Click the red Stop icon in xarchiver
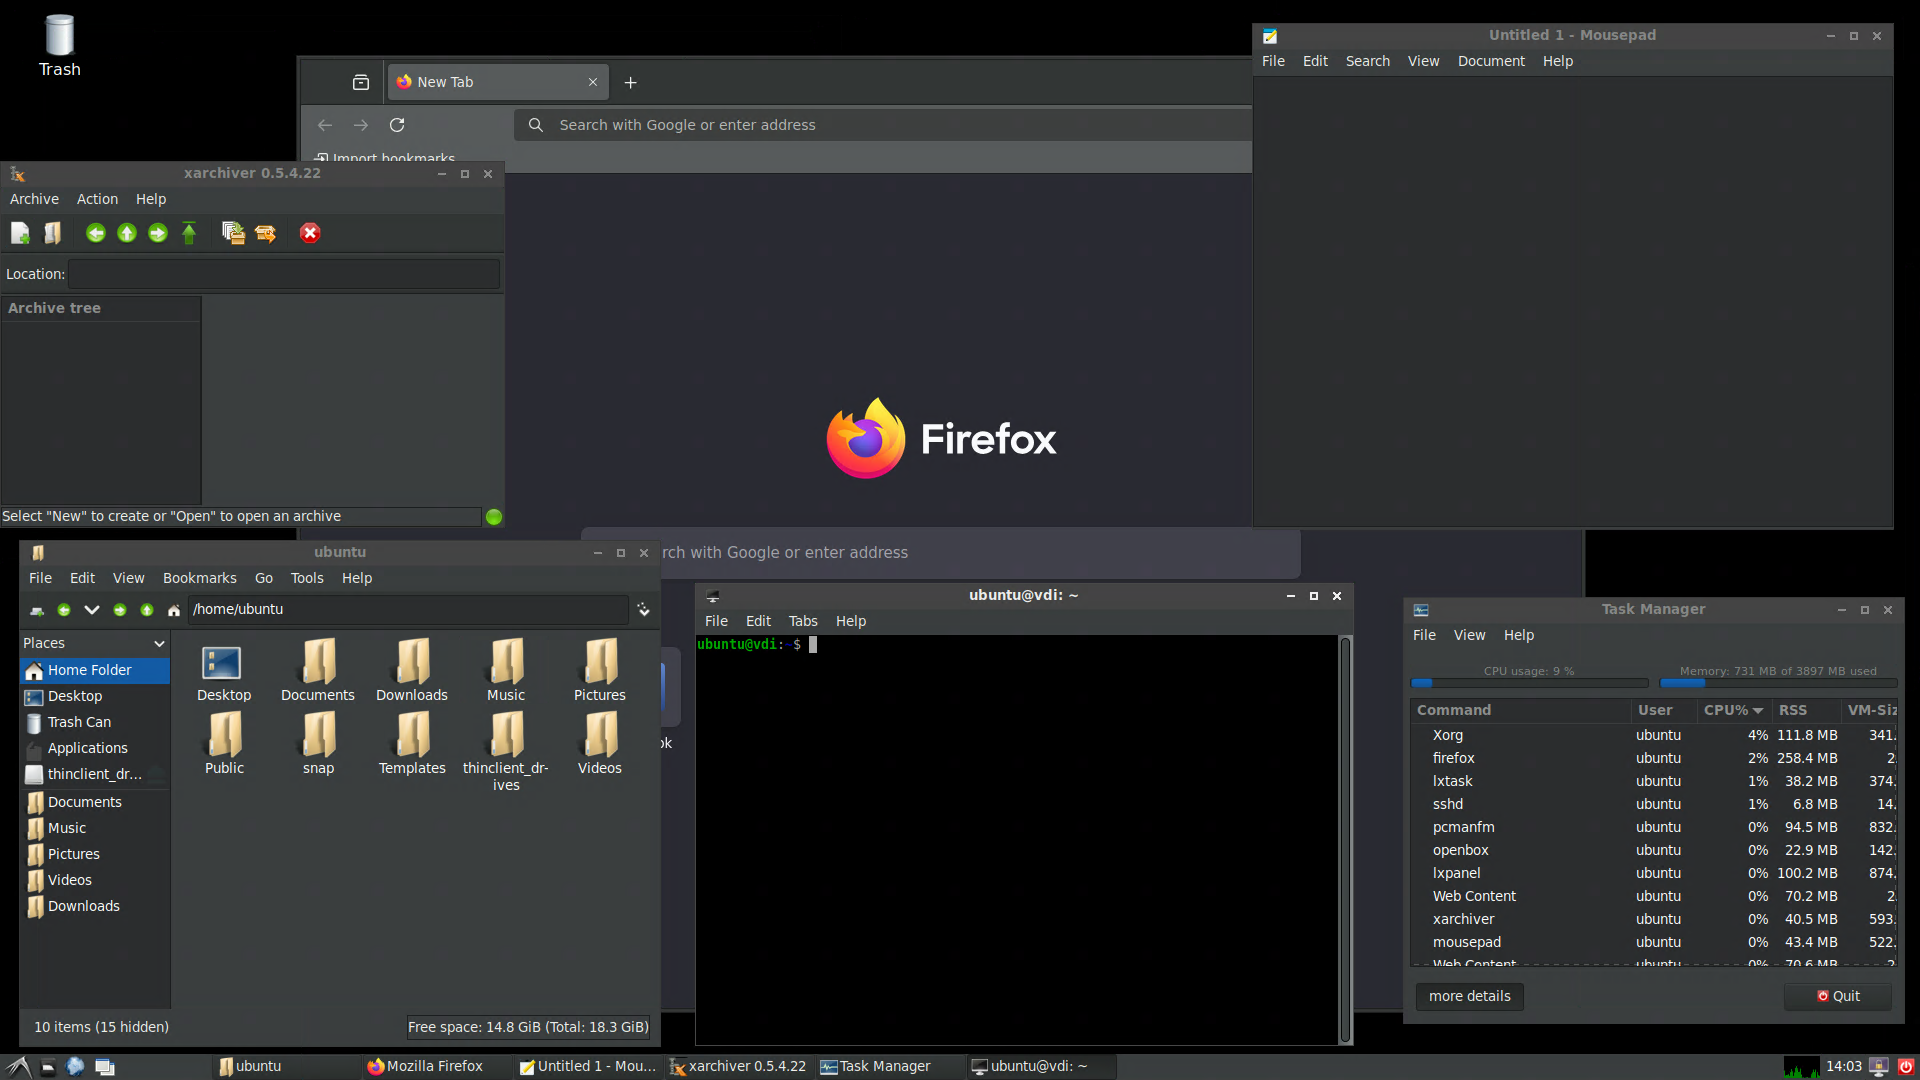Screen dimensions: 1920x1080 [310, 233]
